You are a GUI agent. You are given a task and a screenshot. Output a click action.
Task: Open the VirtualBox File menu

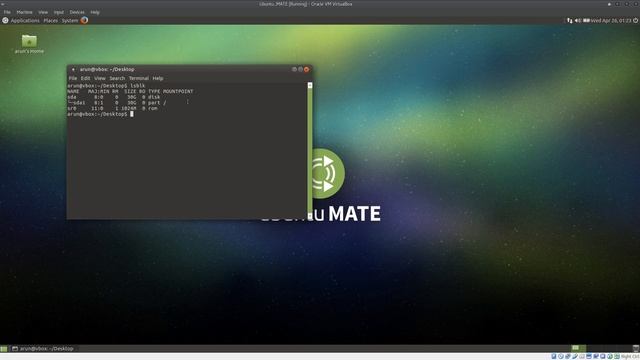7,12
